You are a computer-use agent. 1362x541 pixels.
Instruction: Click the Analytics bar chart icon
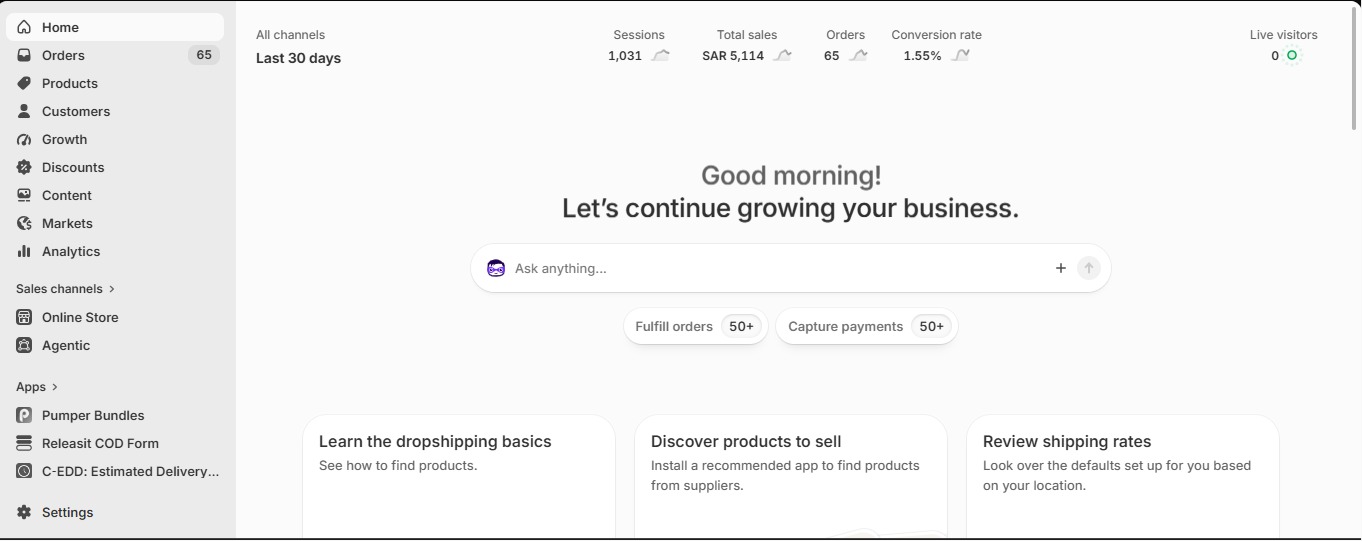[24, 251]
